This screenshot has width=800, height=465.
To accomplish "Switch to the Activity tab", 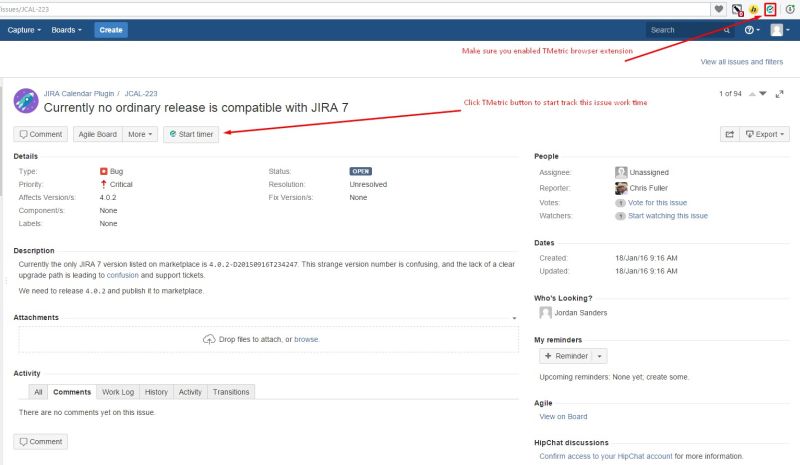I will pos(190,392).
